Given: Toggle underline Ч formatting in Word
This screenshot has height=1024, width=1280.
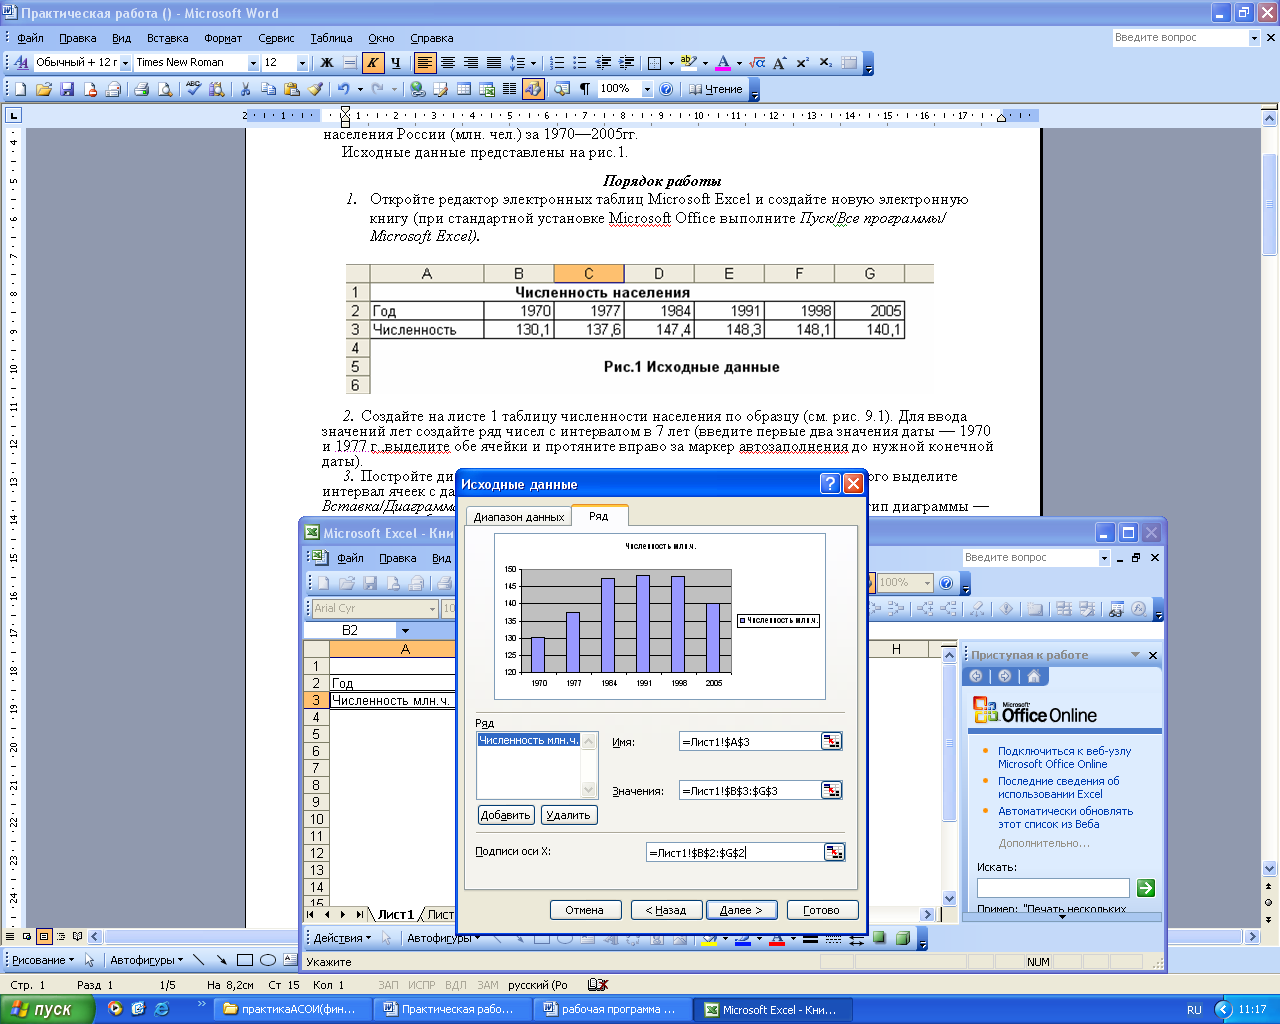Looking at the screenshot, I should (x=396, y=62).
